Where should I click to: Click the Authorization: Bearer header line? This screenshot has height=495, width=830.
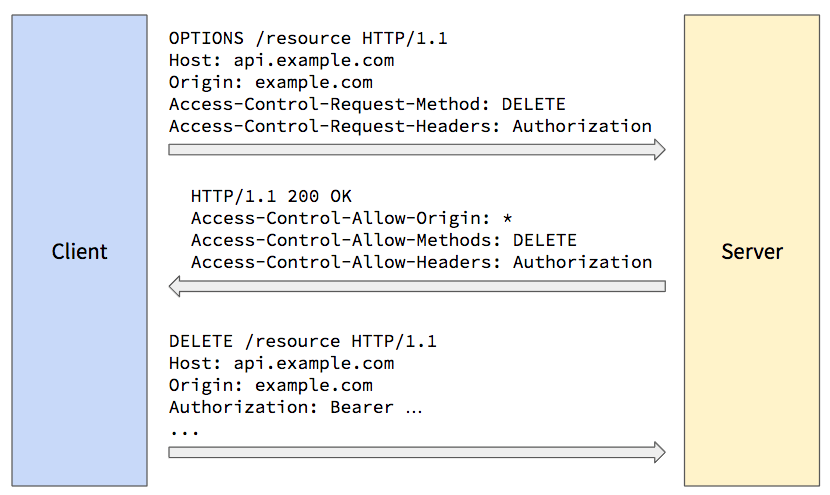[x=295, y=407]
